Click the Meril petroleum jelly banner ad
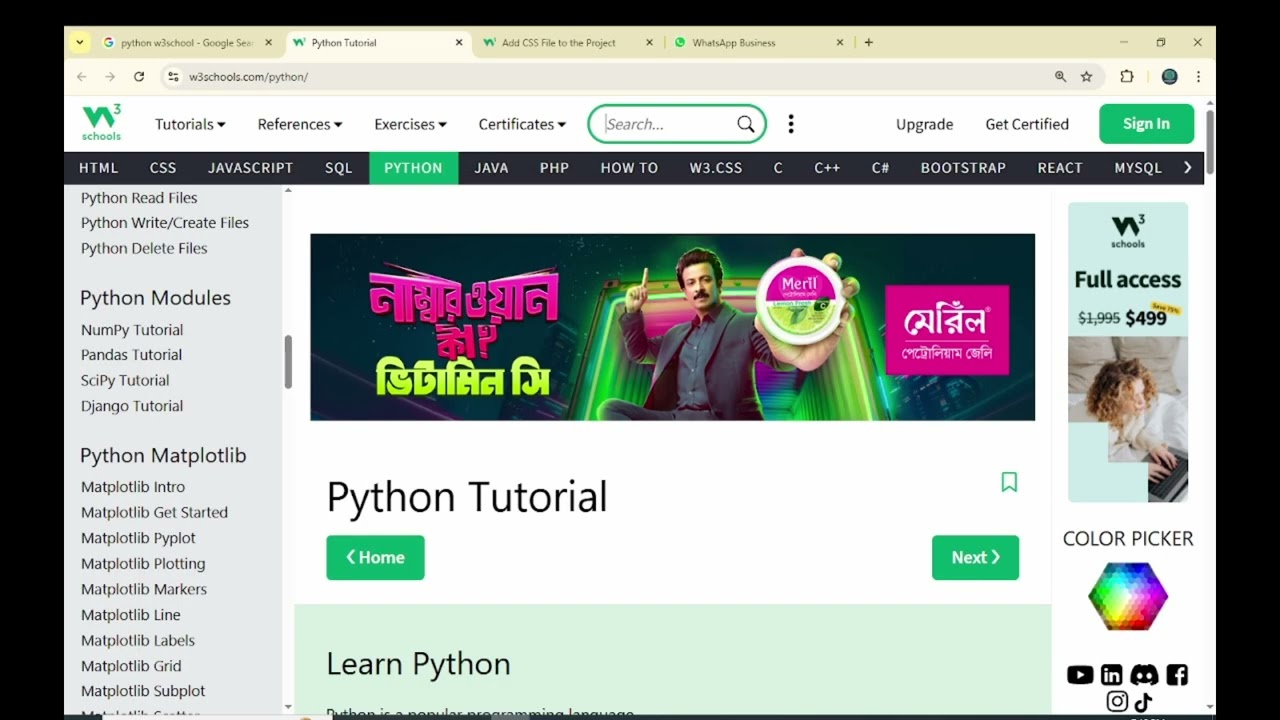Viewport: 1280px width, 720px height. tap(672, 327)
